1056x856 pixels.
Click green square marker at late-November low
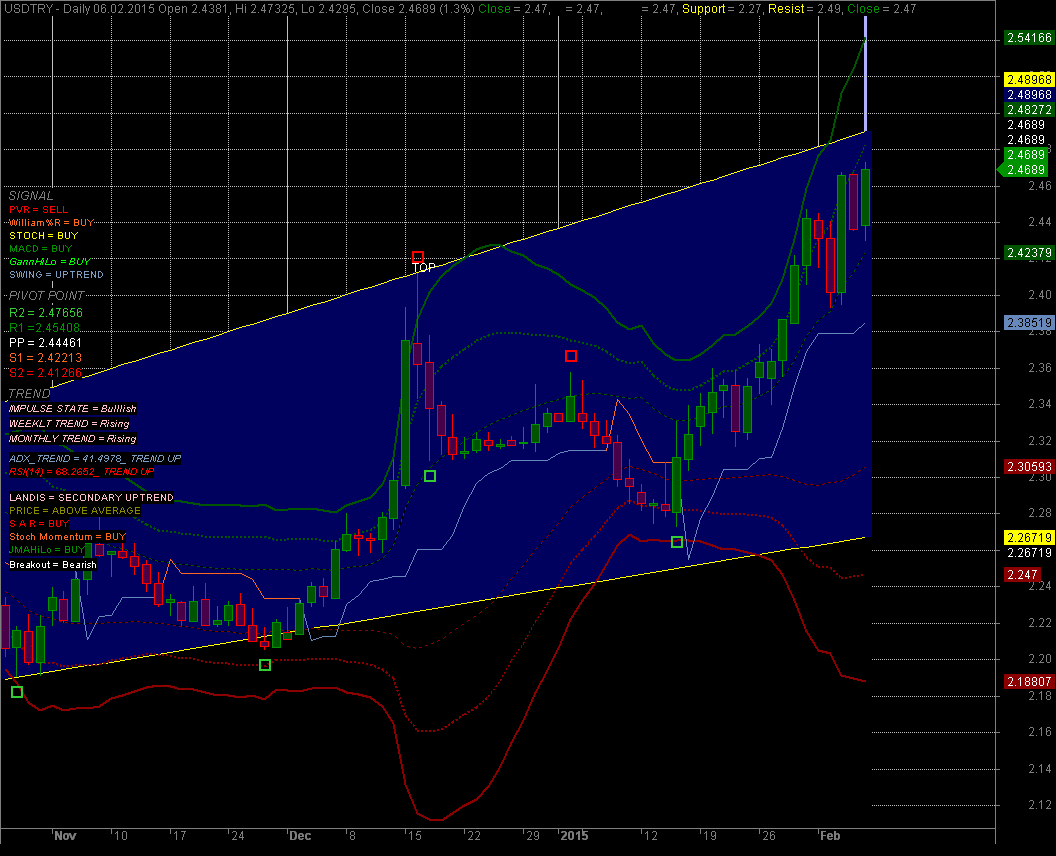pyautogui.click(x=265, y=665)
